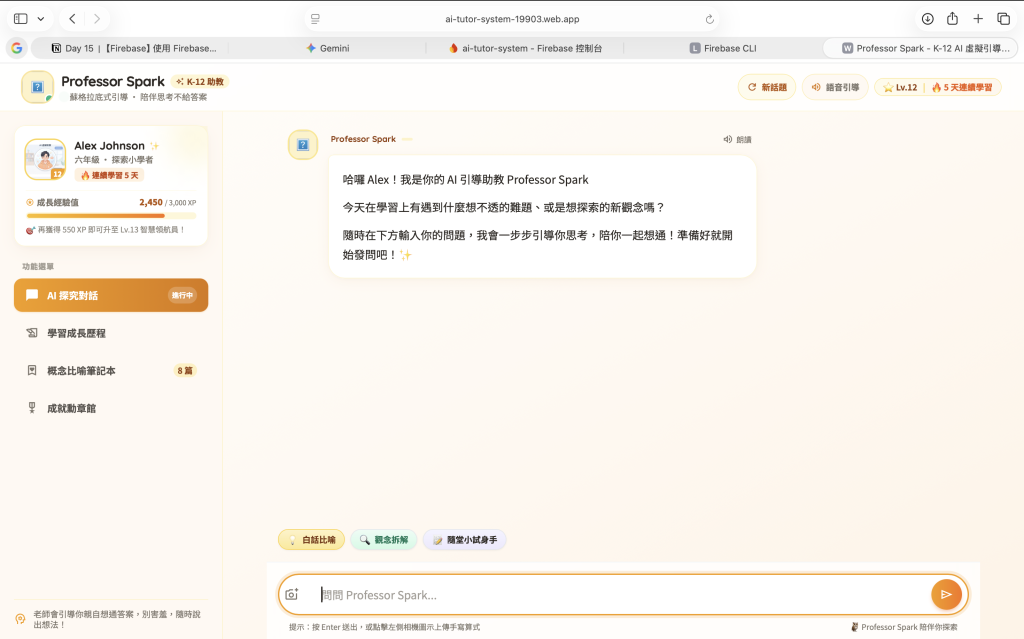Go back with the browser back arrow
This screenshot has width=1024, height=639.
pos(72,19)
